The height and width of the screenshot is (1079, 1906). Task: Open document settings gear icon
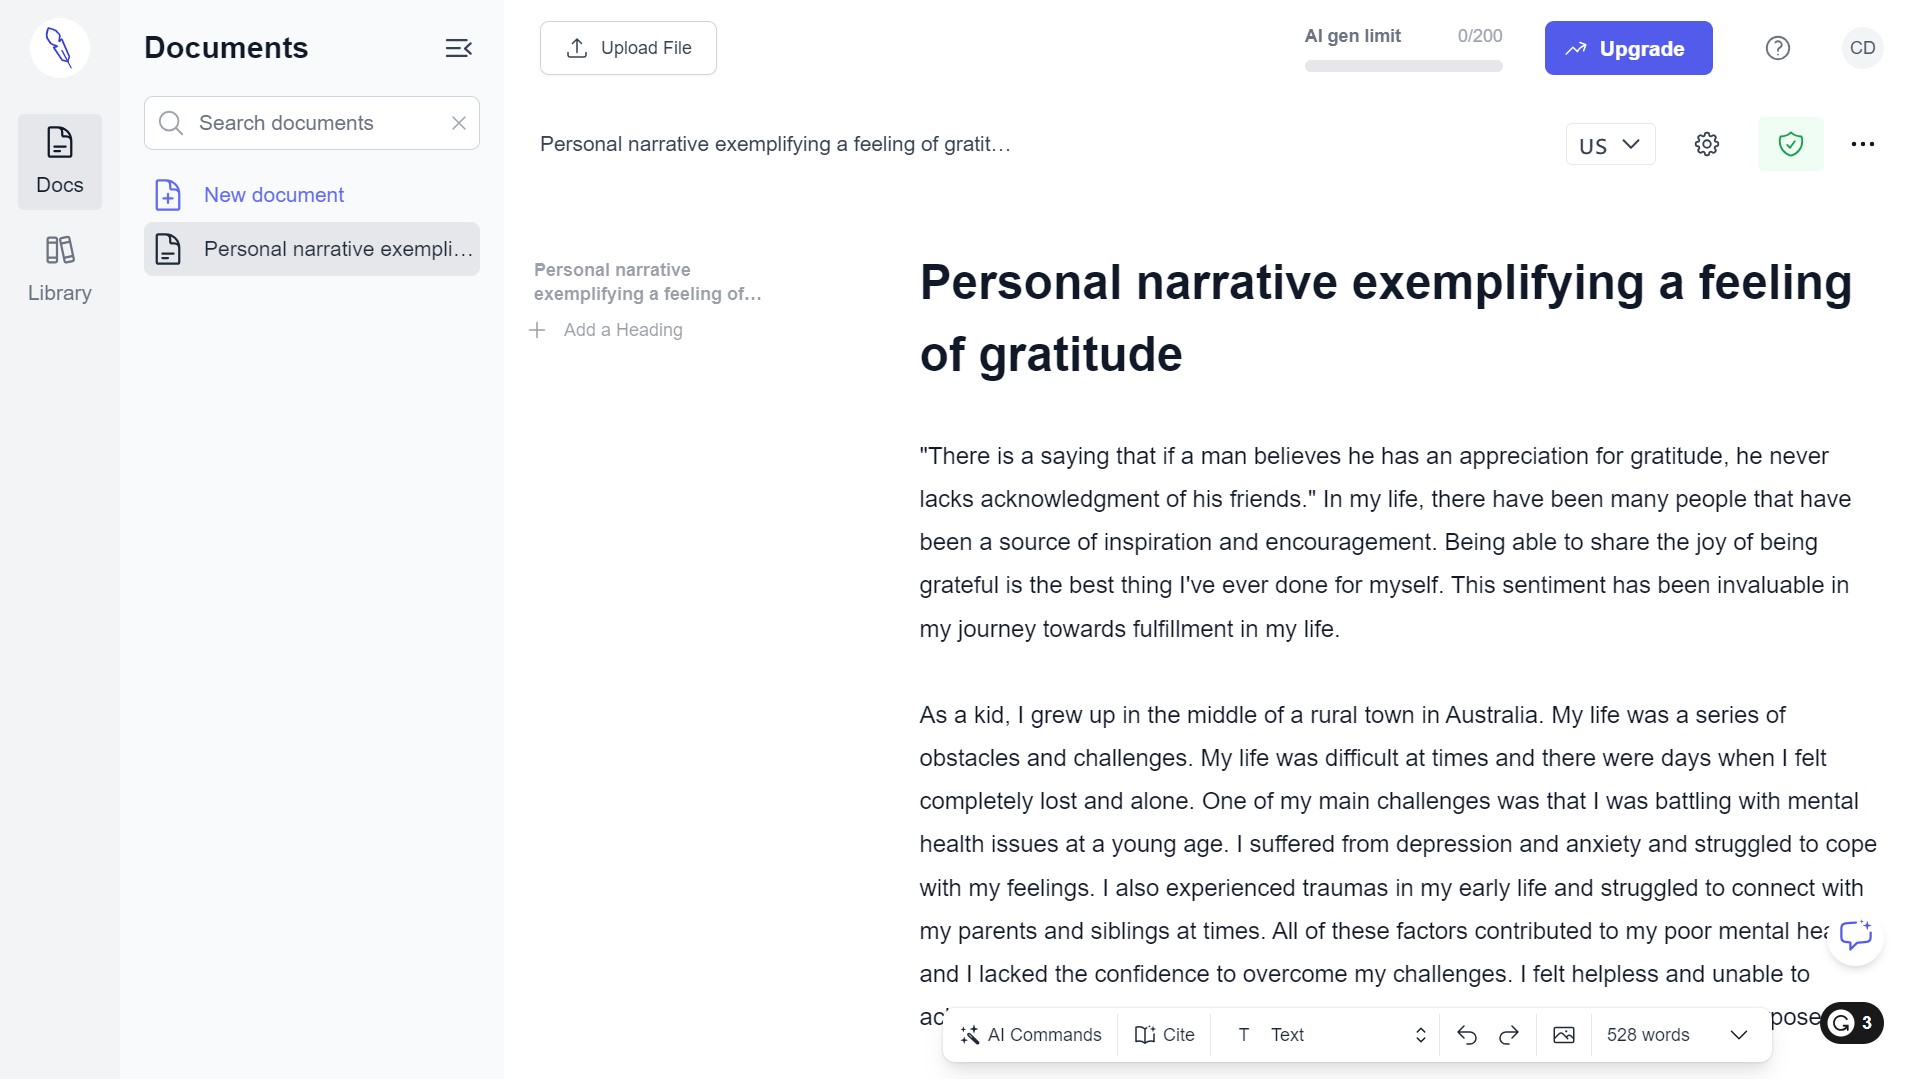pos(1707,145)
